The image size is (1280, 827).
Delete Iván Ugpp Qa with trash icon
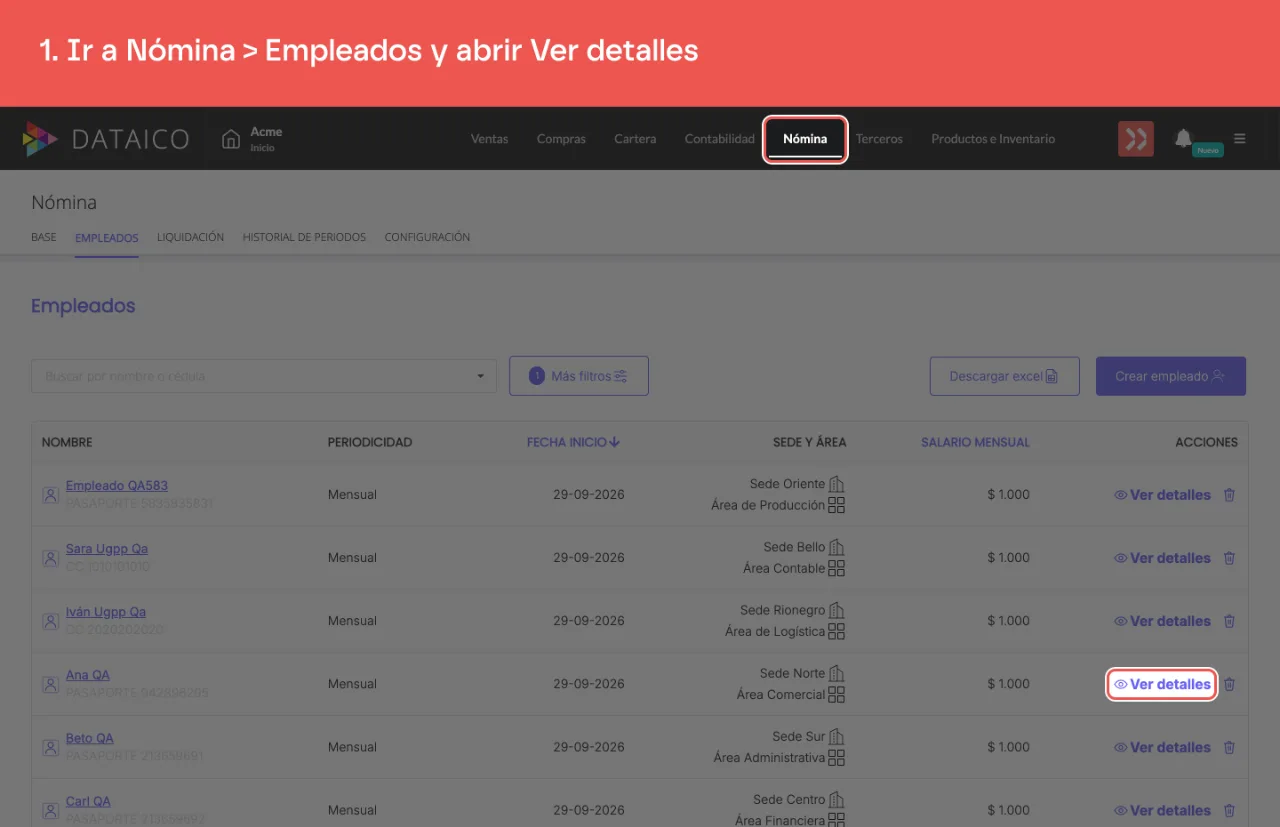click(x=1230, y=621)
